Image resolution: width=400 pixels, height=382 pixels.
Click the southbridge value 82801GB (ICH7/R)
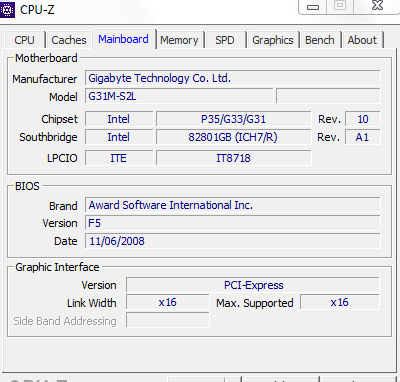tap(233, 137)
